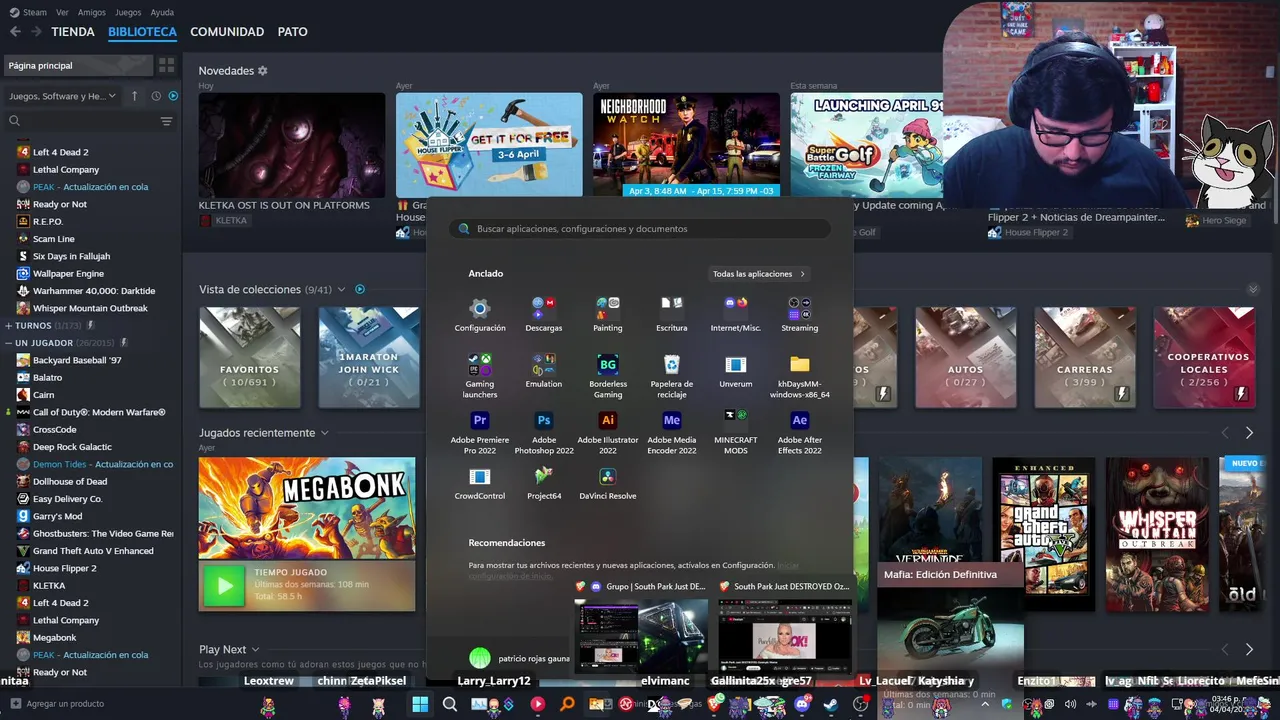
Task: Collapse the UN JUGADOR collection
Action: [x=9, y=343]
